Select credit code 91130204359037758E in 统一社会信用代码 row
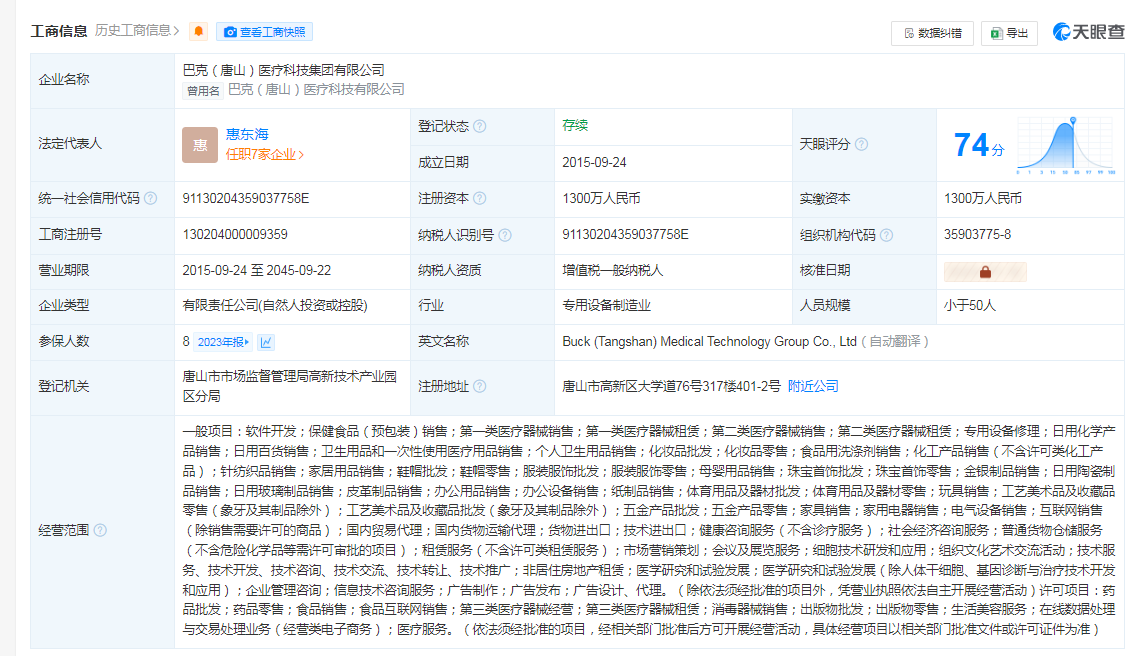Viewport: 1136px width, 656px height. coord(246,199)
